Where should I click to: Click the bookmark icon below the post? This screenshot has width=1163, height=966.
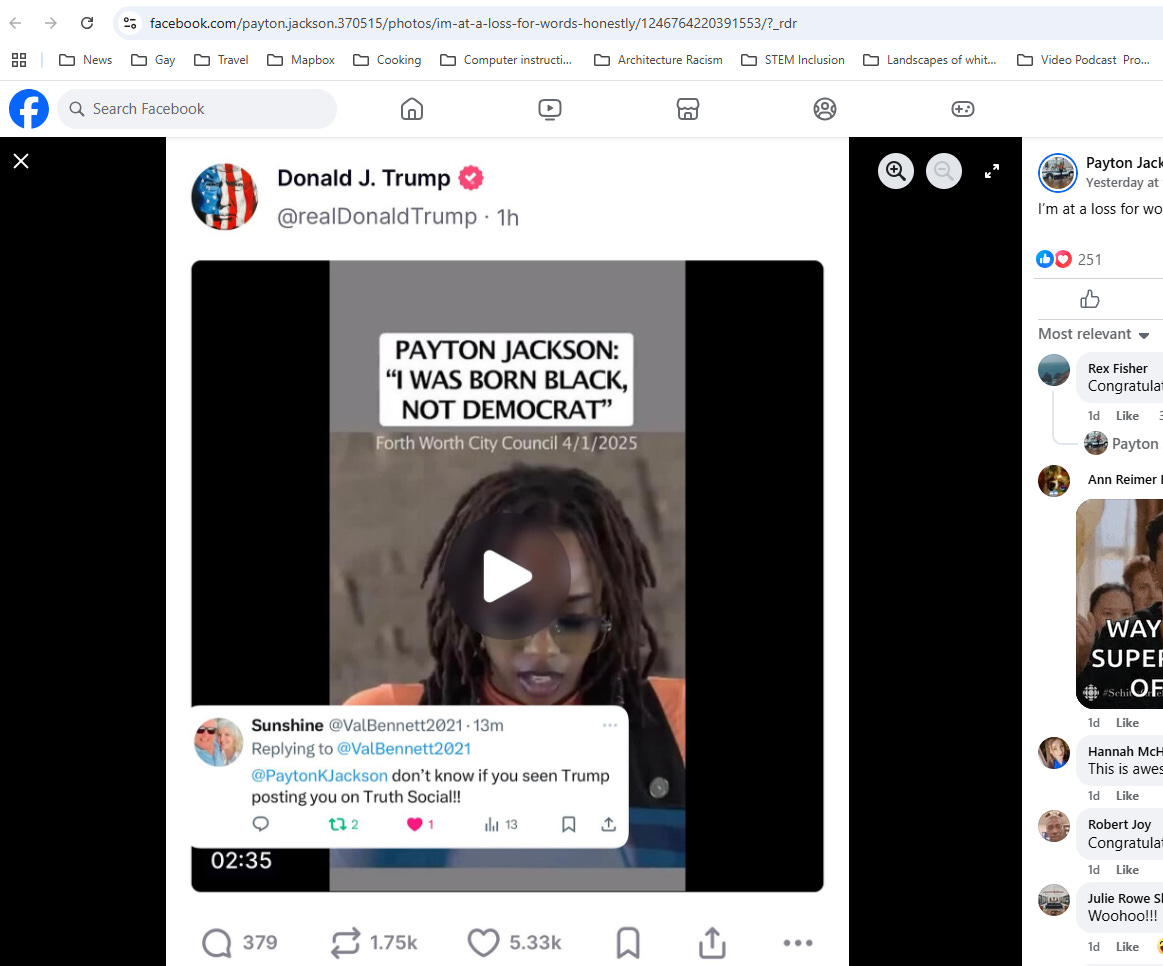[627, 943]
